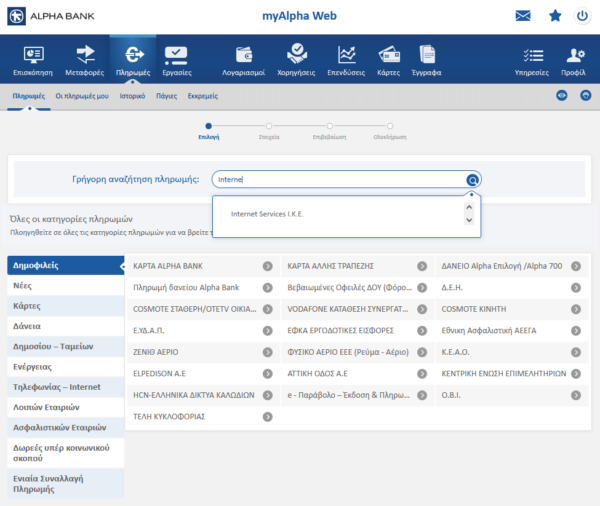The width and height of the screenshot is (600, 506).
Task: Switch to Πάγιες tab
Action: [166, 96]
